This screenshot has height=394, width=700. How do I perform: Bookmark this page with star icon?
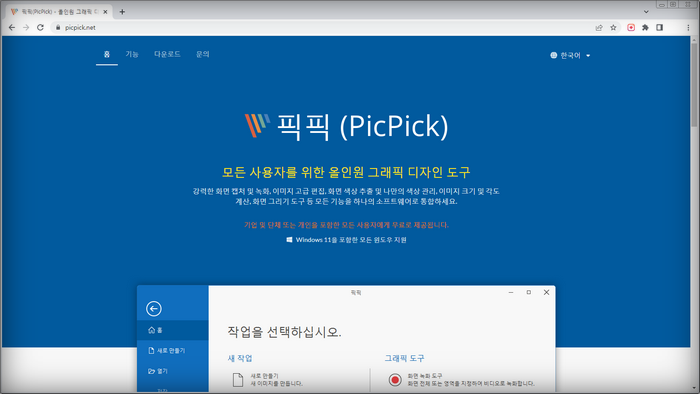(613, 28)
